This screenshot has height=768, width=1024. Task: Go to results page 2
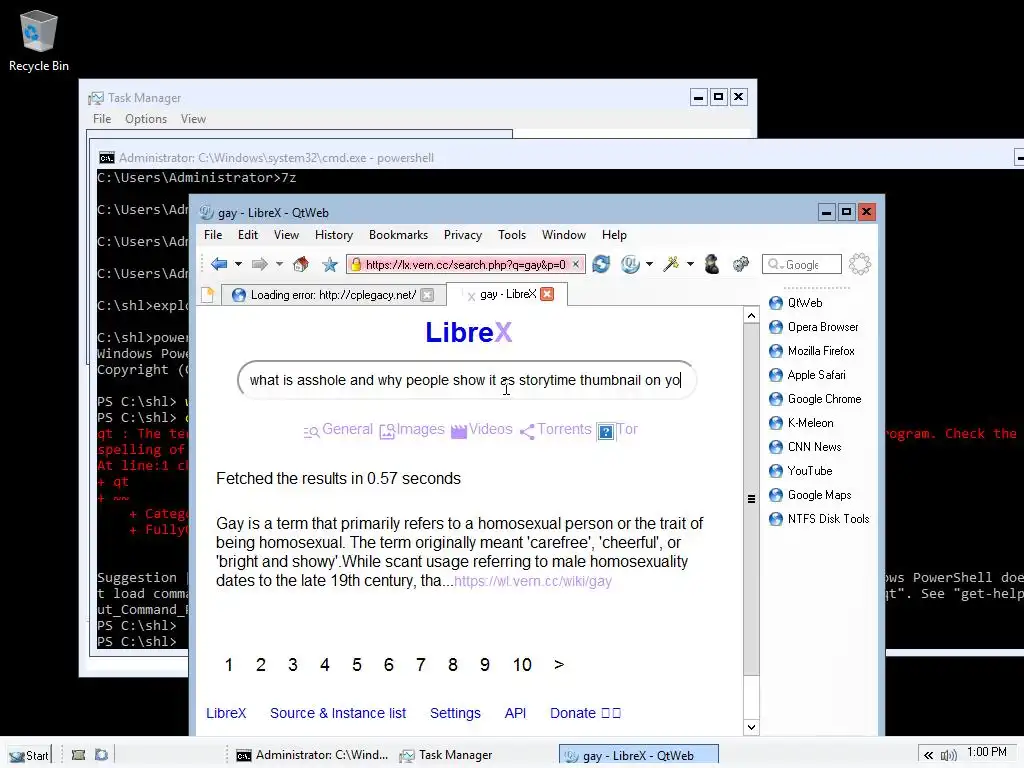coord(261,665)
